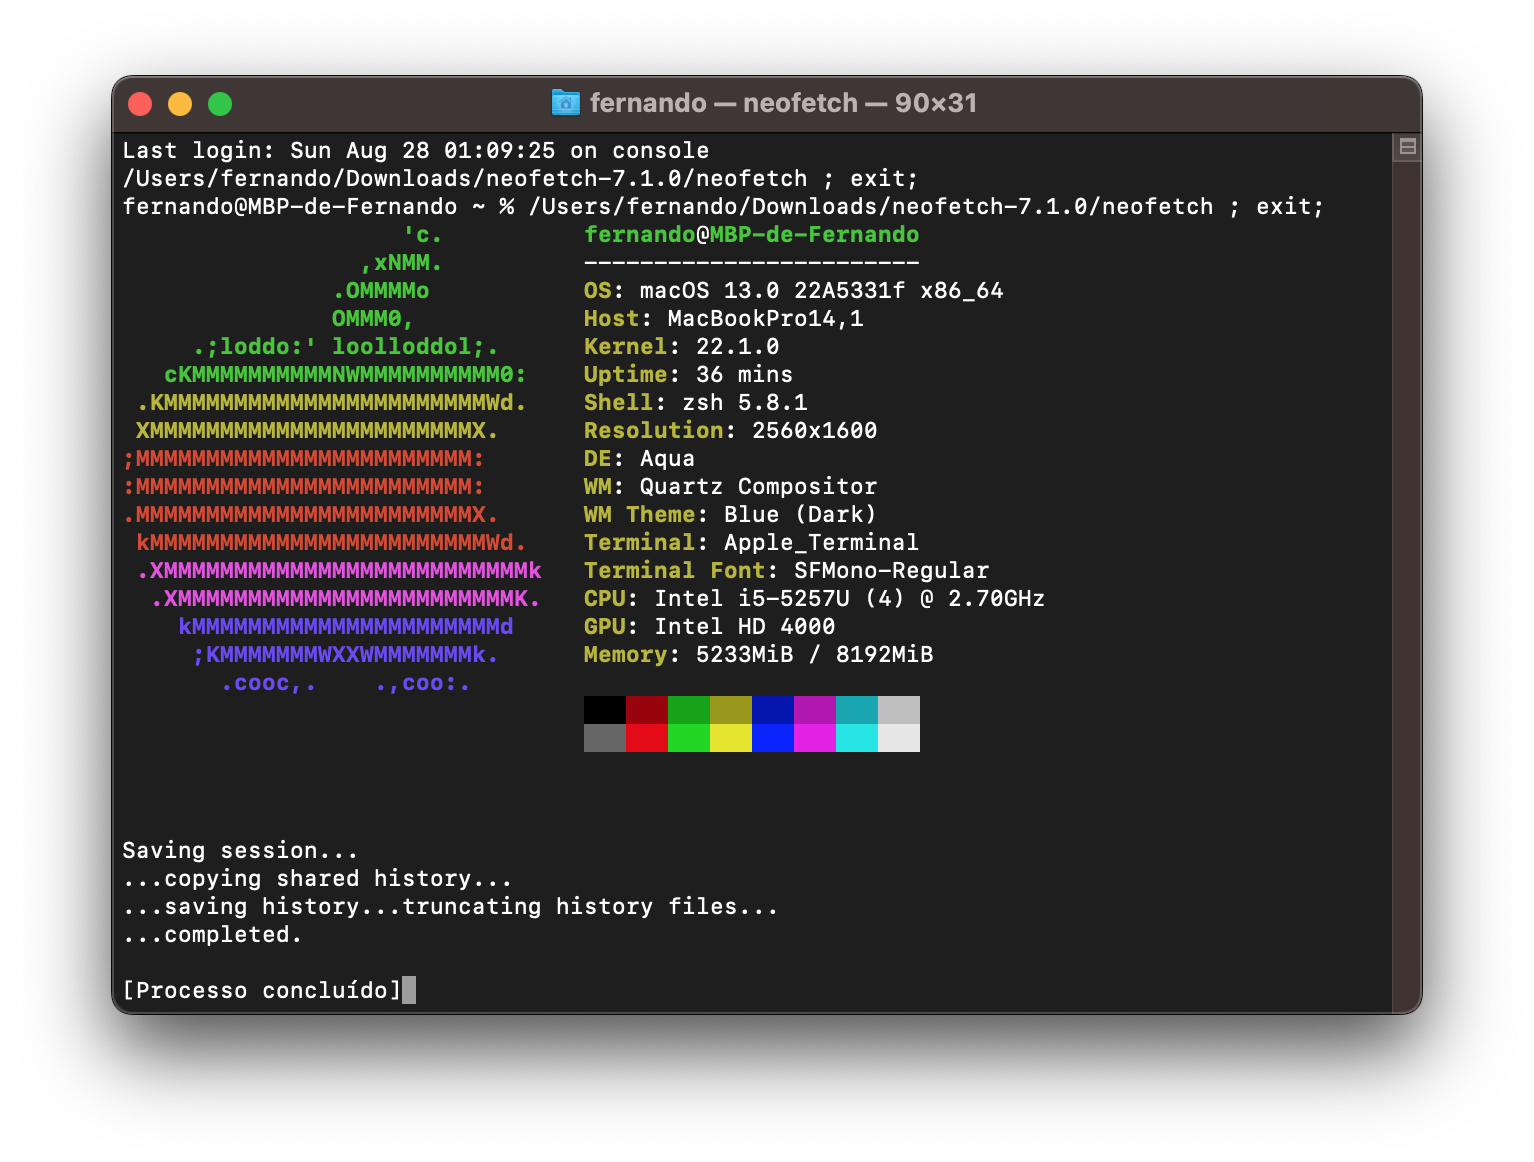Pick the purple magenta swatch in the top row
The height and width of the screenshot is (1162, 1534).
click(x=815, y=710)
